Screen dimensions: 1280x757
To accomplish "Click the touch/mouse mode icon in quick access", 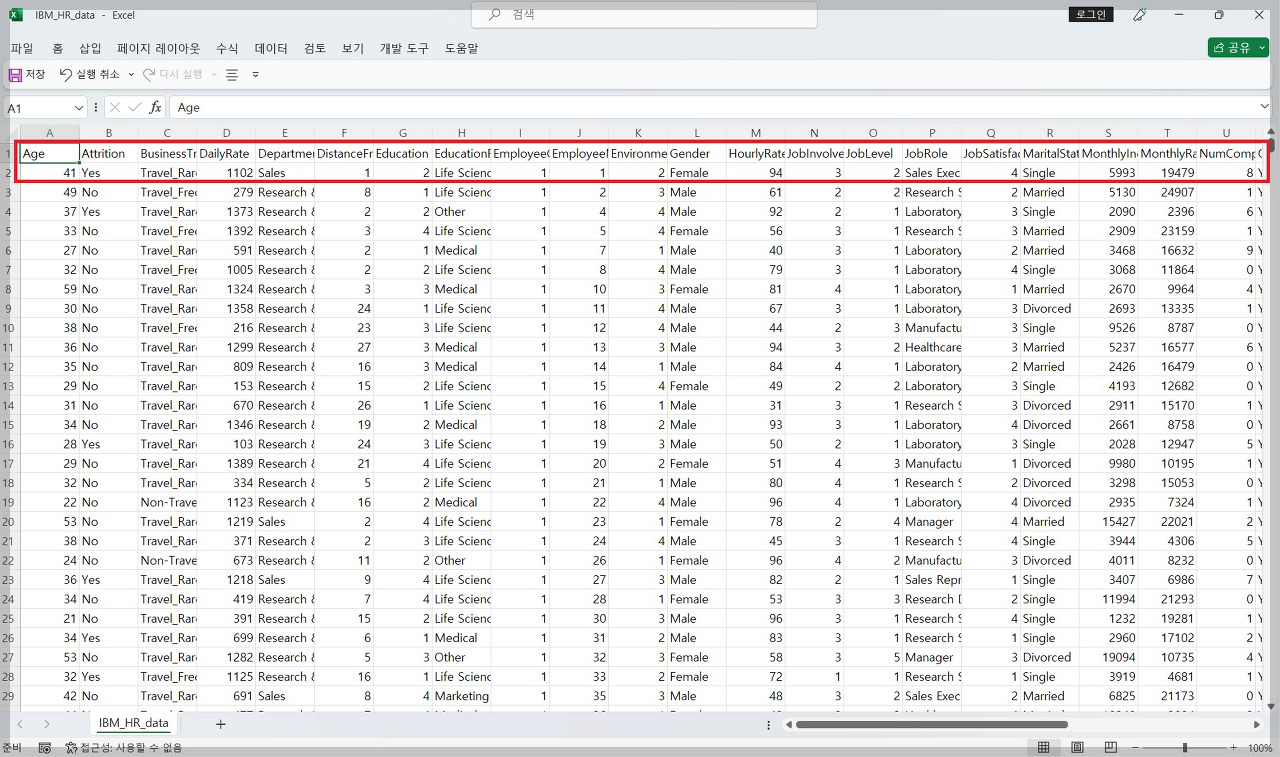I will point(232,75).
